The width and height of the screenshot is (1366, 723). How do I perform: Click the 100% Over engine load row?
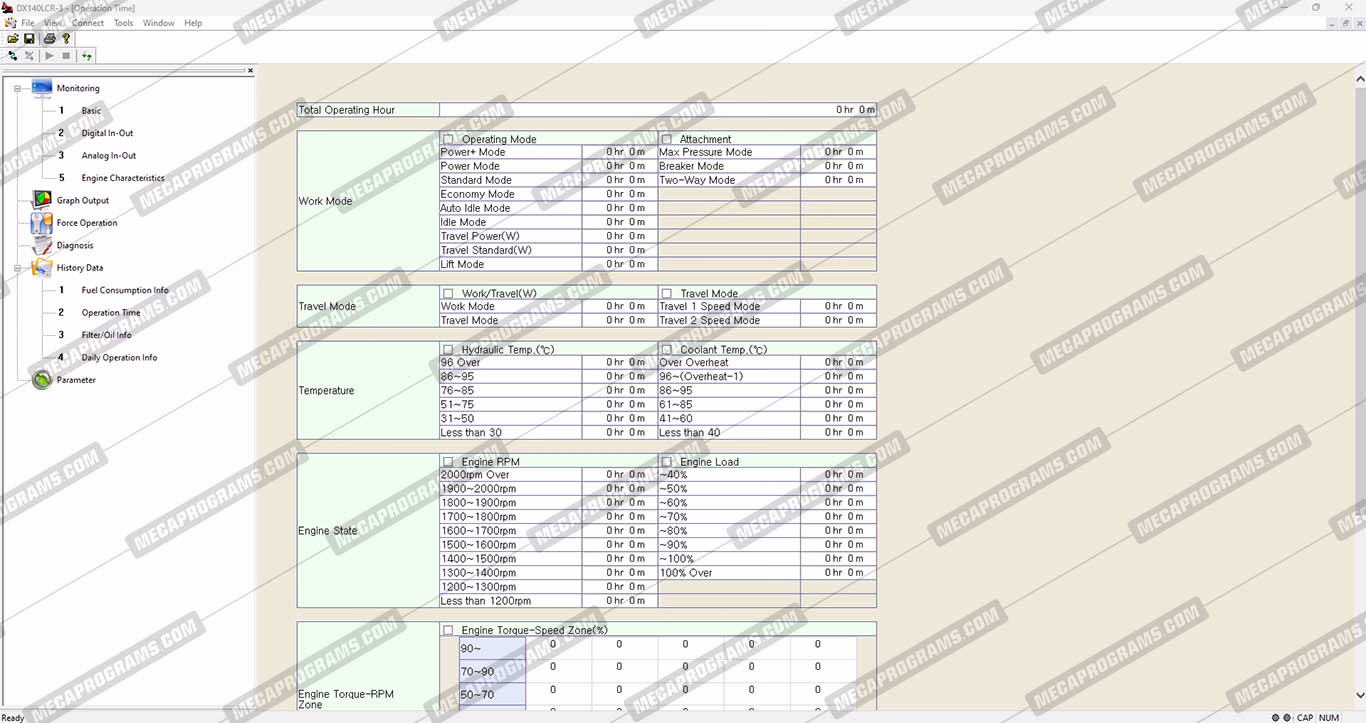click(x=686, y=572)
